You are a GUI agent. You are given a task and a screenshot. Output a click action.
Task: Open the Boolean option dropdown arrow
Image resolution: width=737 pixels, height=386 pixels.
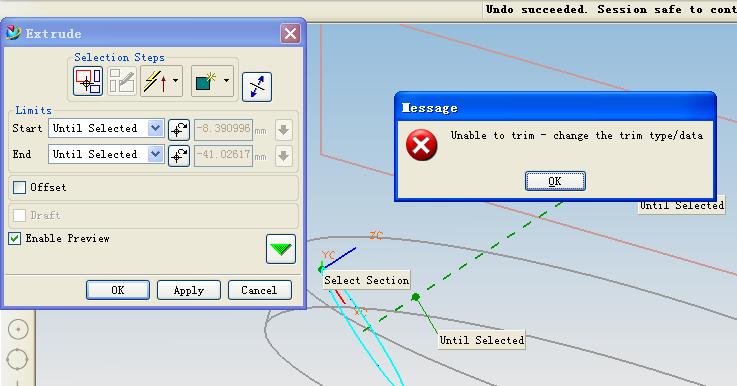click(227, 81)
